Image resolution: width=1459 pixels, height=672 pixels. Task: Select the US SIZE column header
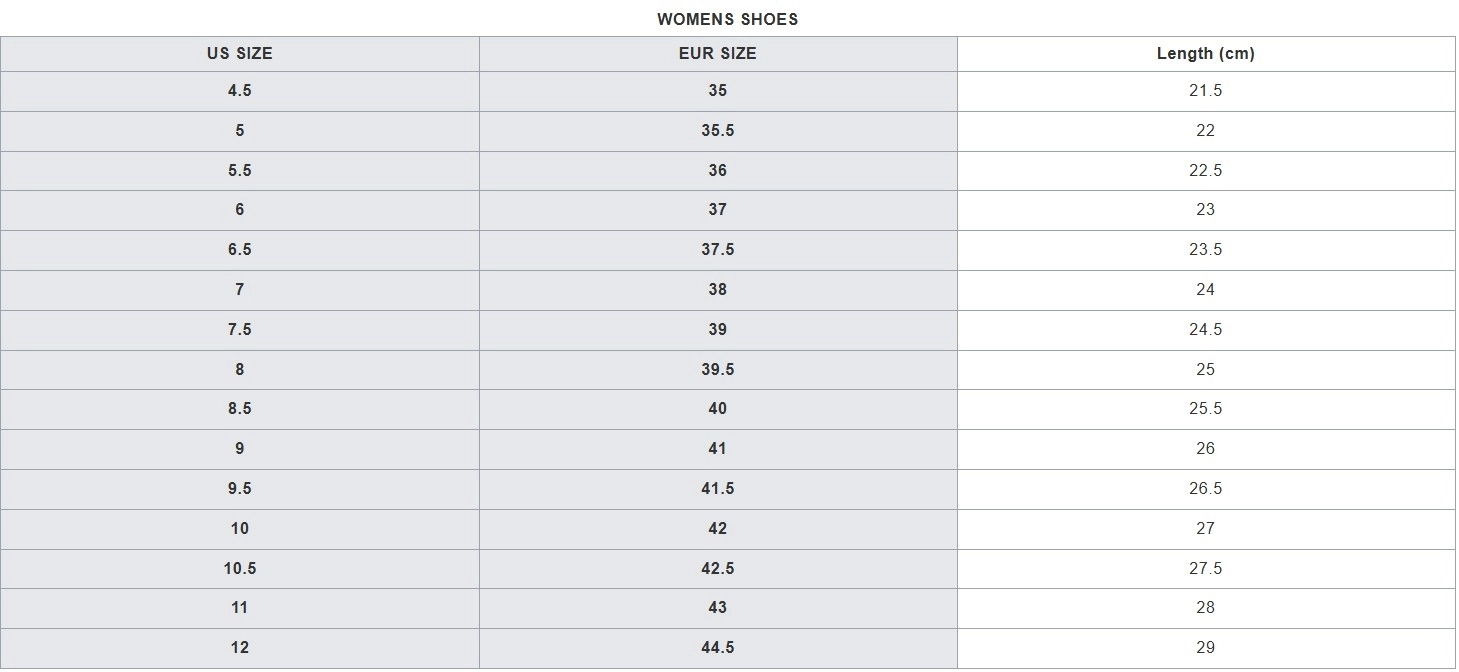point(239,54)
